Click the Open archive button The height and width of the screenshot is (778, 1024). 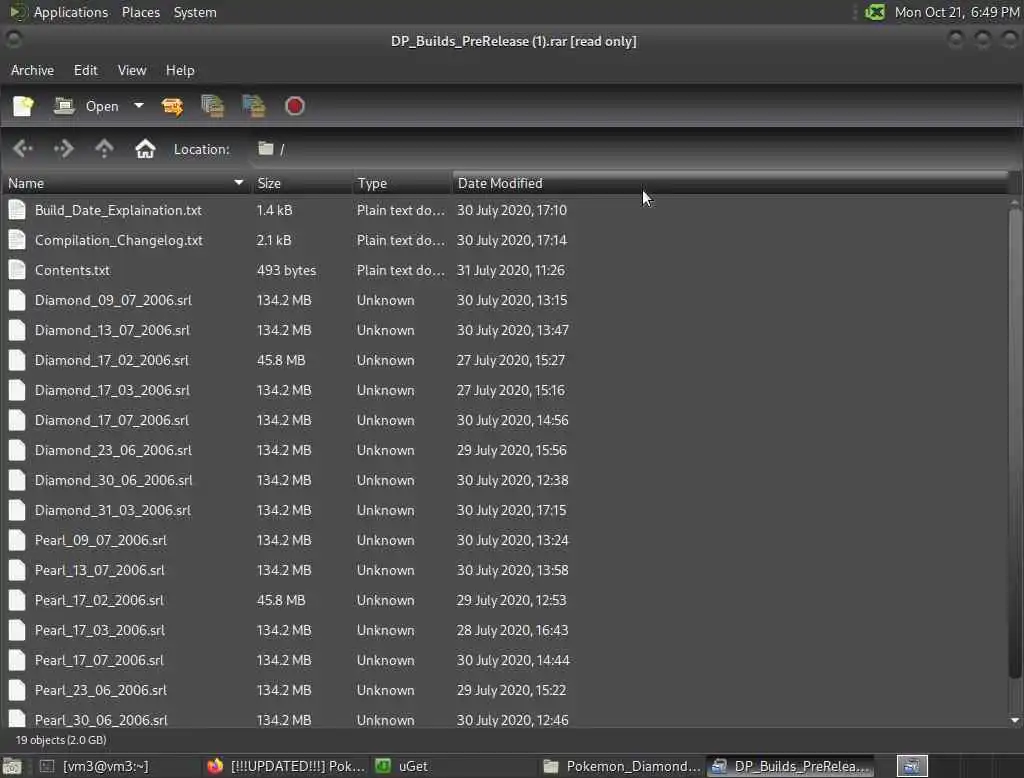pos(86,106)
